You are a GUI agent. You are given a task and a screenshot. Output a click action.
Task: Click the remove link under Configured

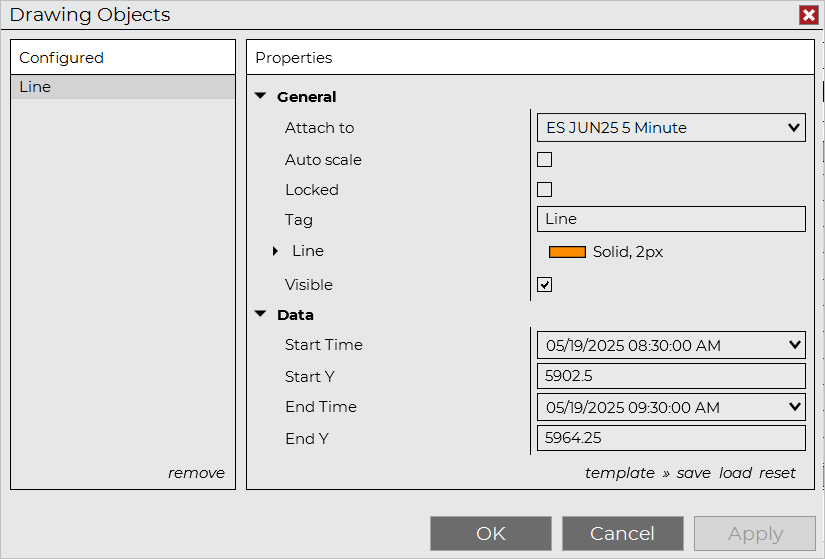click(196, 473)
